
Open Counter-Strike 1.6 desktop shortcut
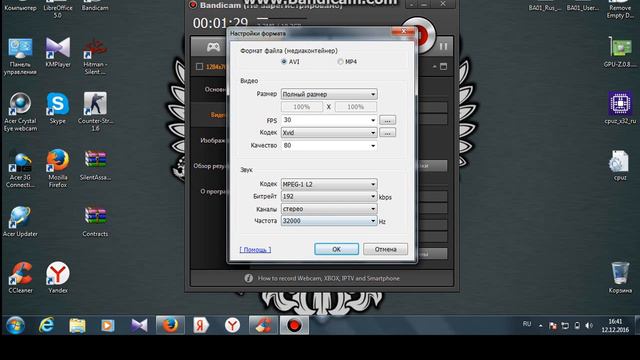(x=95, y=111)
